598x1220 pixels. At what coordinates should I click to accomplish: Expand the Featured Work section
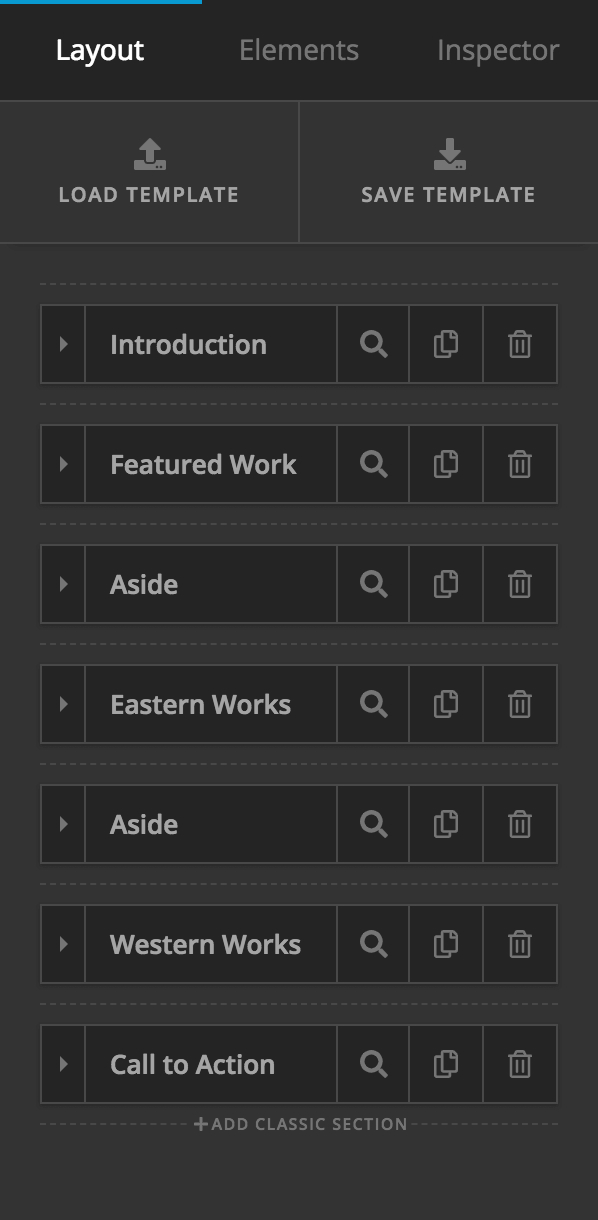[62, 464]
